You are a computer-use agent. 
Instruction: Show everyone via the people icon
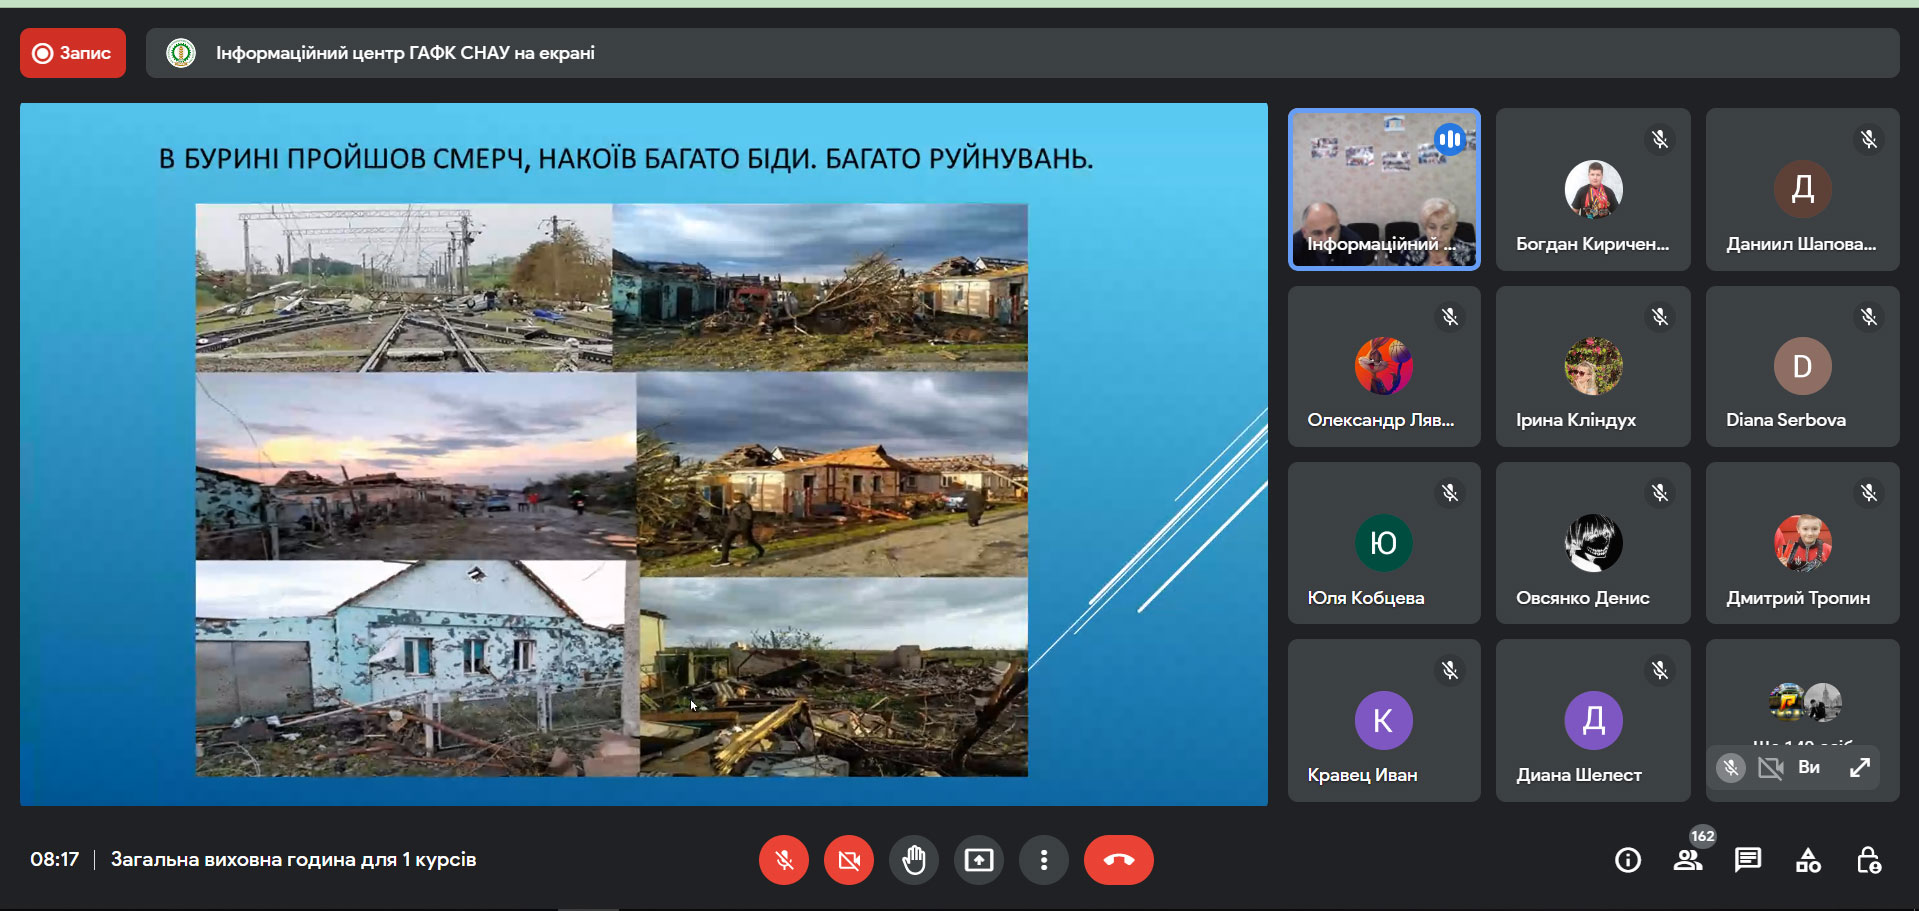coord(1688,860)
